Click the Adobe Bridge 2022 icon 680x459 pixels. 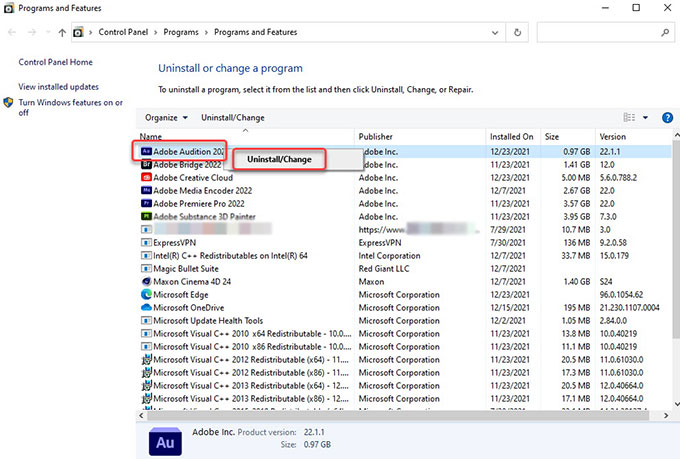(x=146, y=164)
